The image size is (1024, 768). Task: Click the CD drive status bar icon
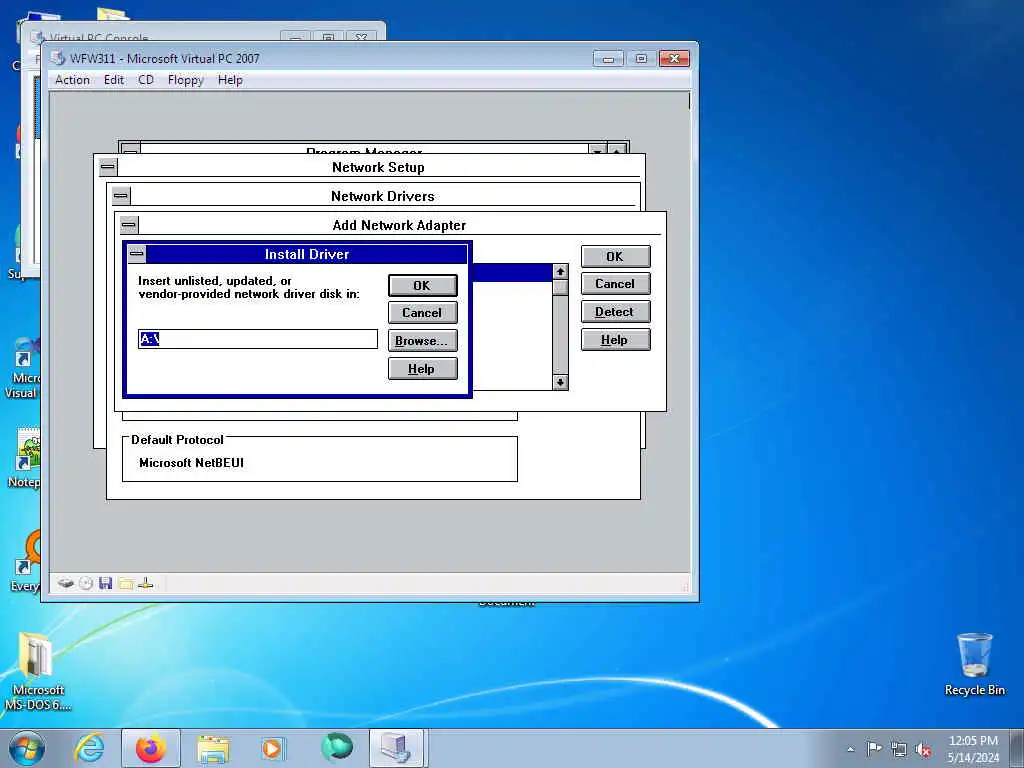coord(86,583)
